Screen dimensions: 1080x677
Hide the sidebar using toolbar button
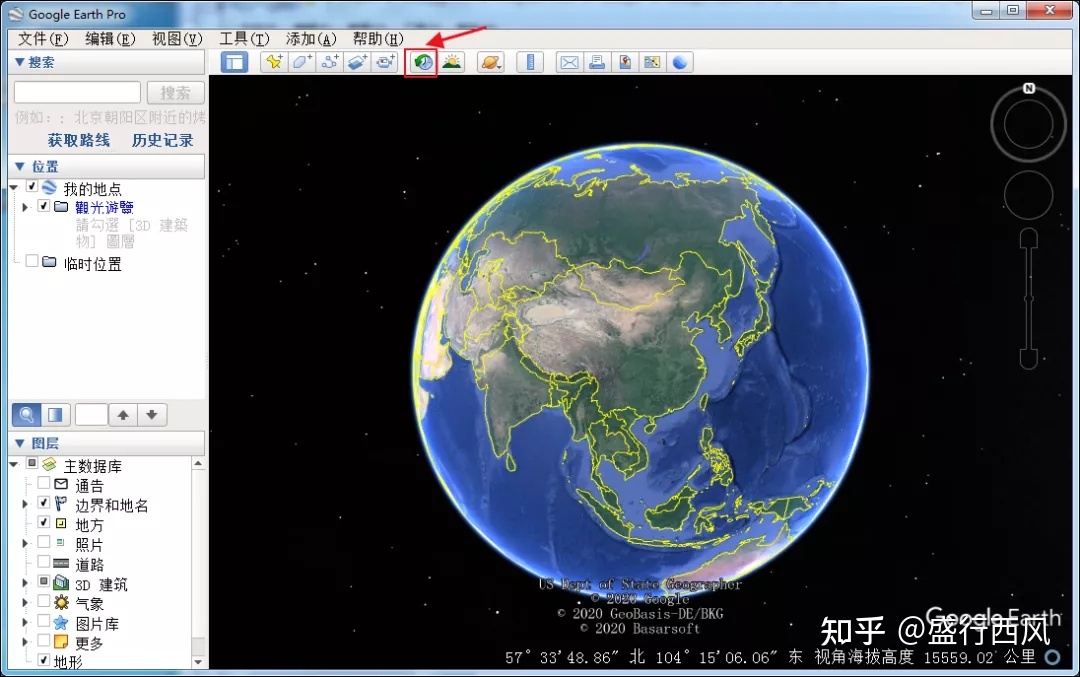(235, 63)
